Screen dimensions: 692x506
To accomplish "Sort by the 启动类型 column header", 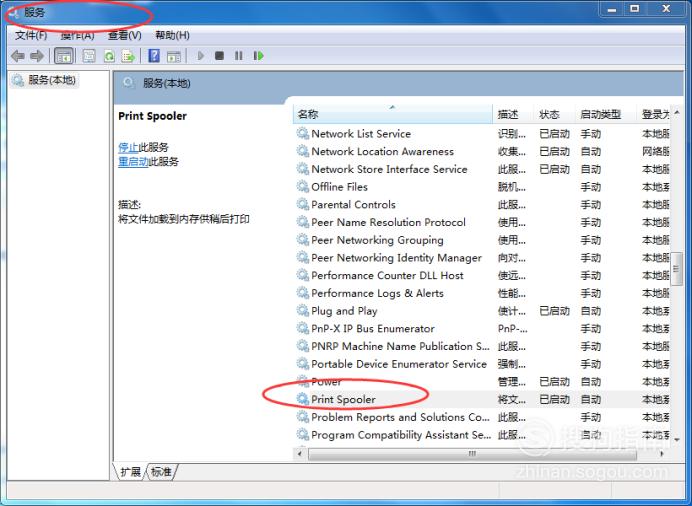I will coord(606,114).
